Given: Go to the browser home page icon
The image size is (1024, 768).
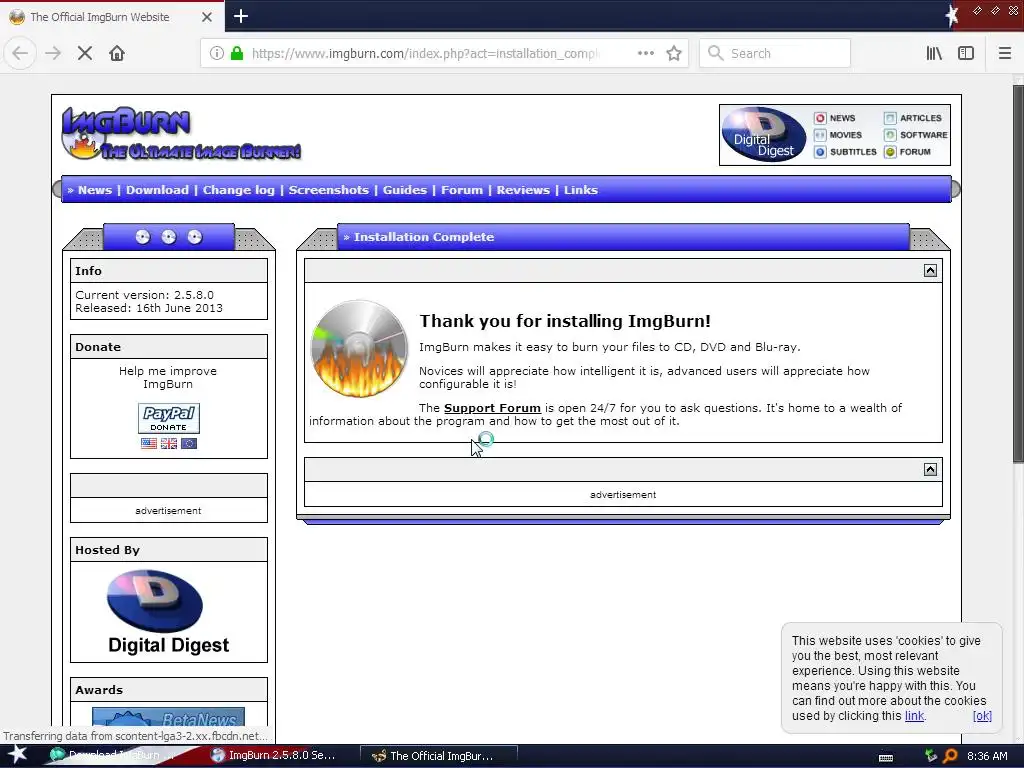Looking at the screenshot, I should pos(117,53).
